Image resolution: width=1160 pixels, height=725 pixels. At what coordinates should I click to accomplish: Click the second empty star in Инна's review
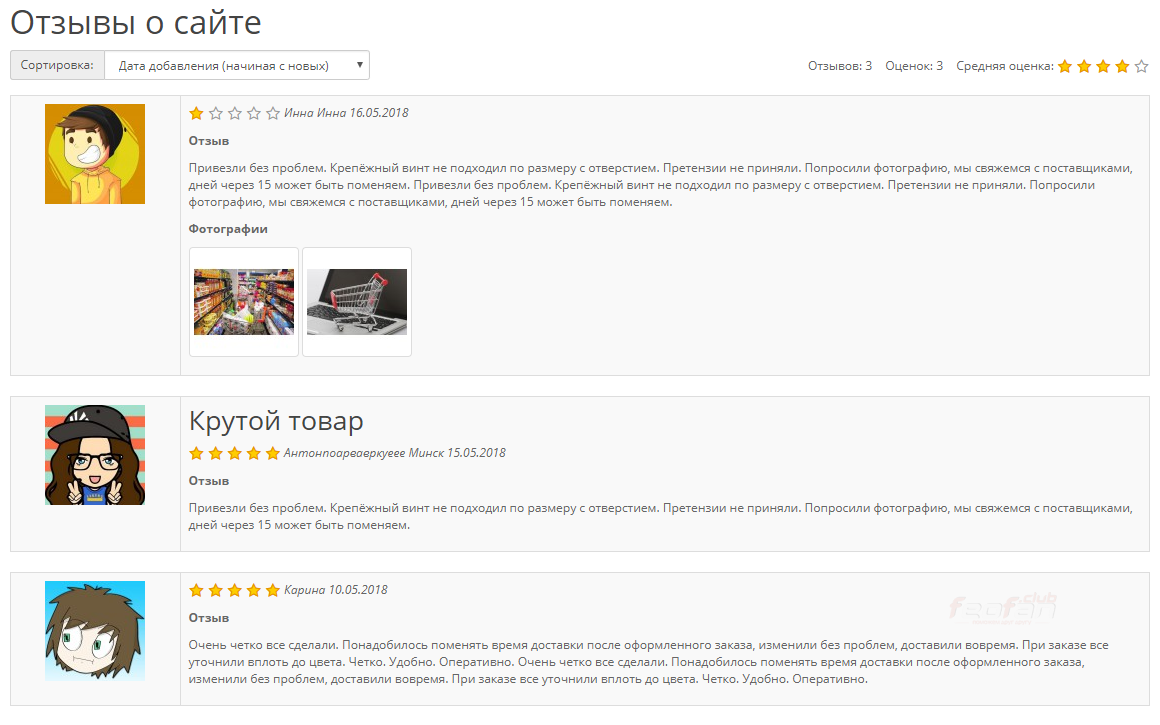pos(235,113)
